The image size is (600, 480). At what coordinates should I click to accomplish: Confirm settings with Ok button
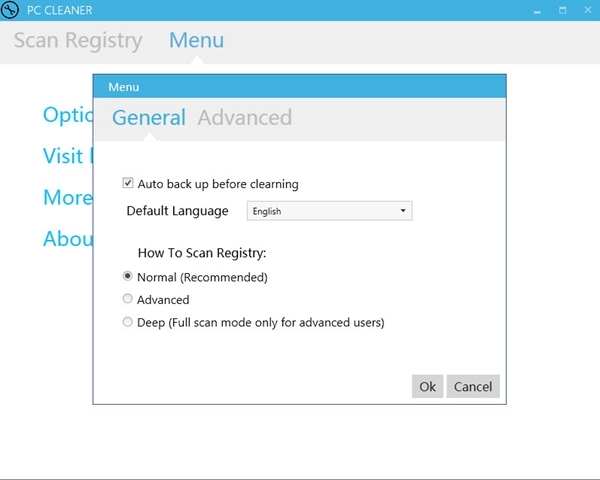click(x=427, y=386)
